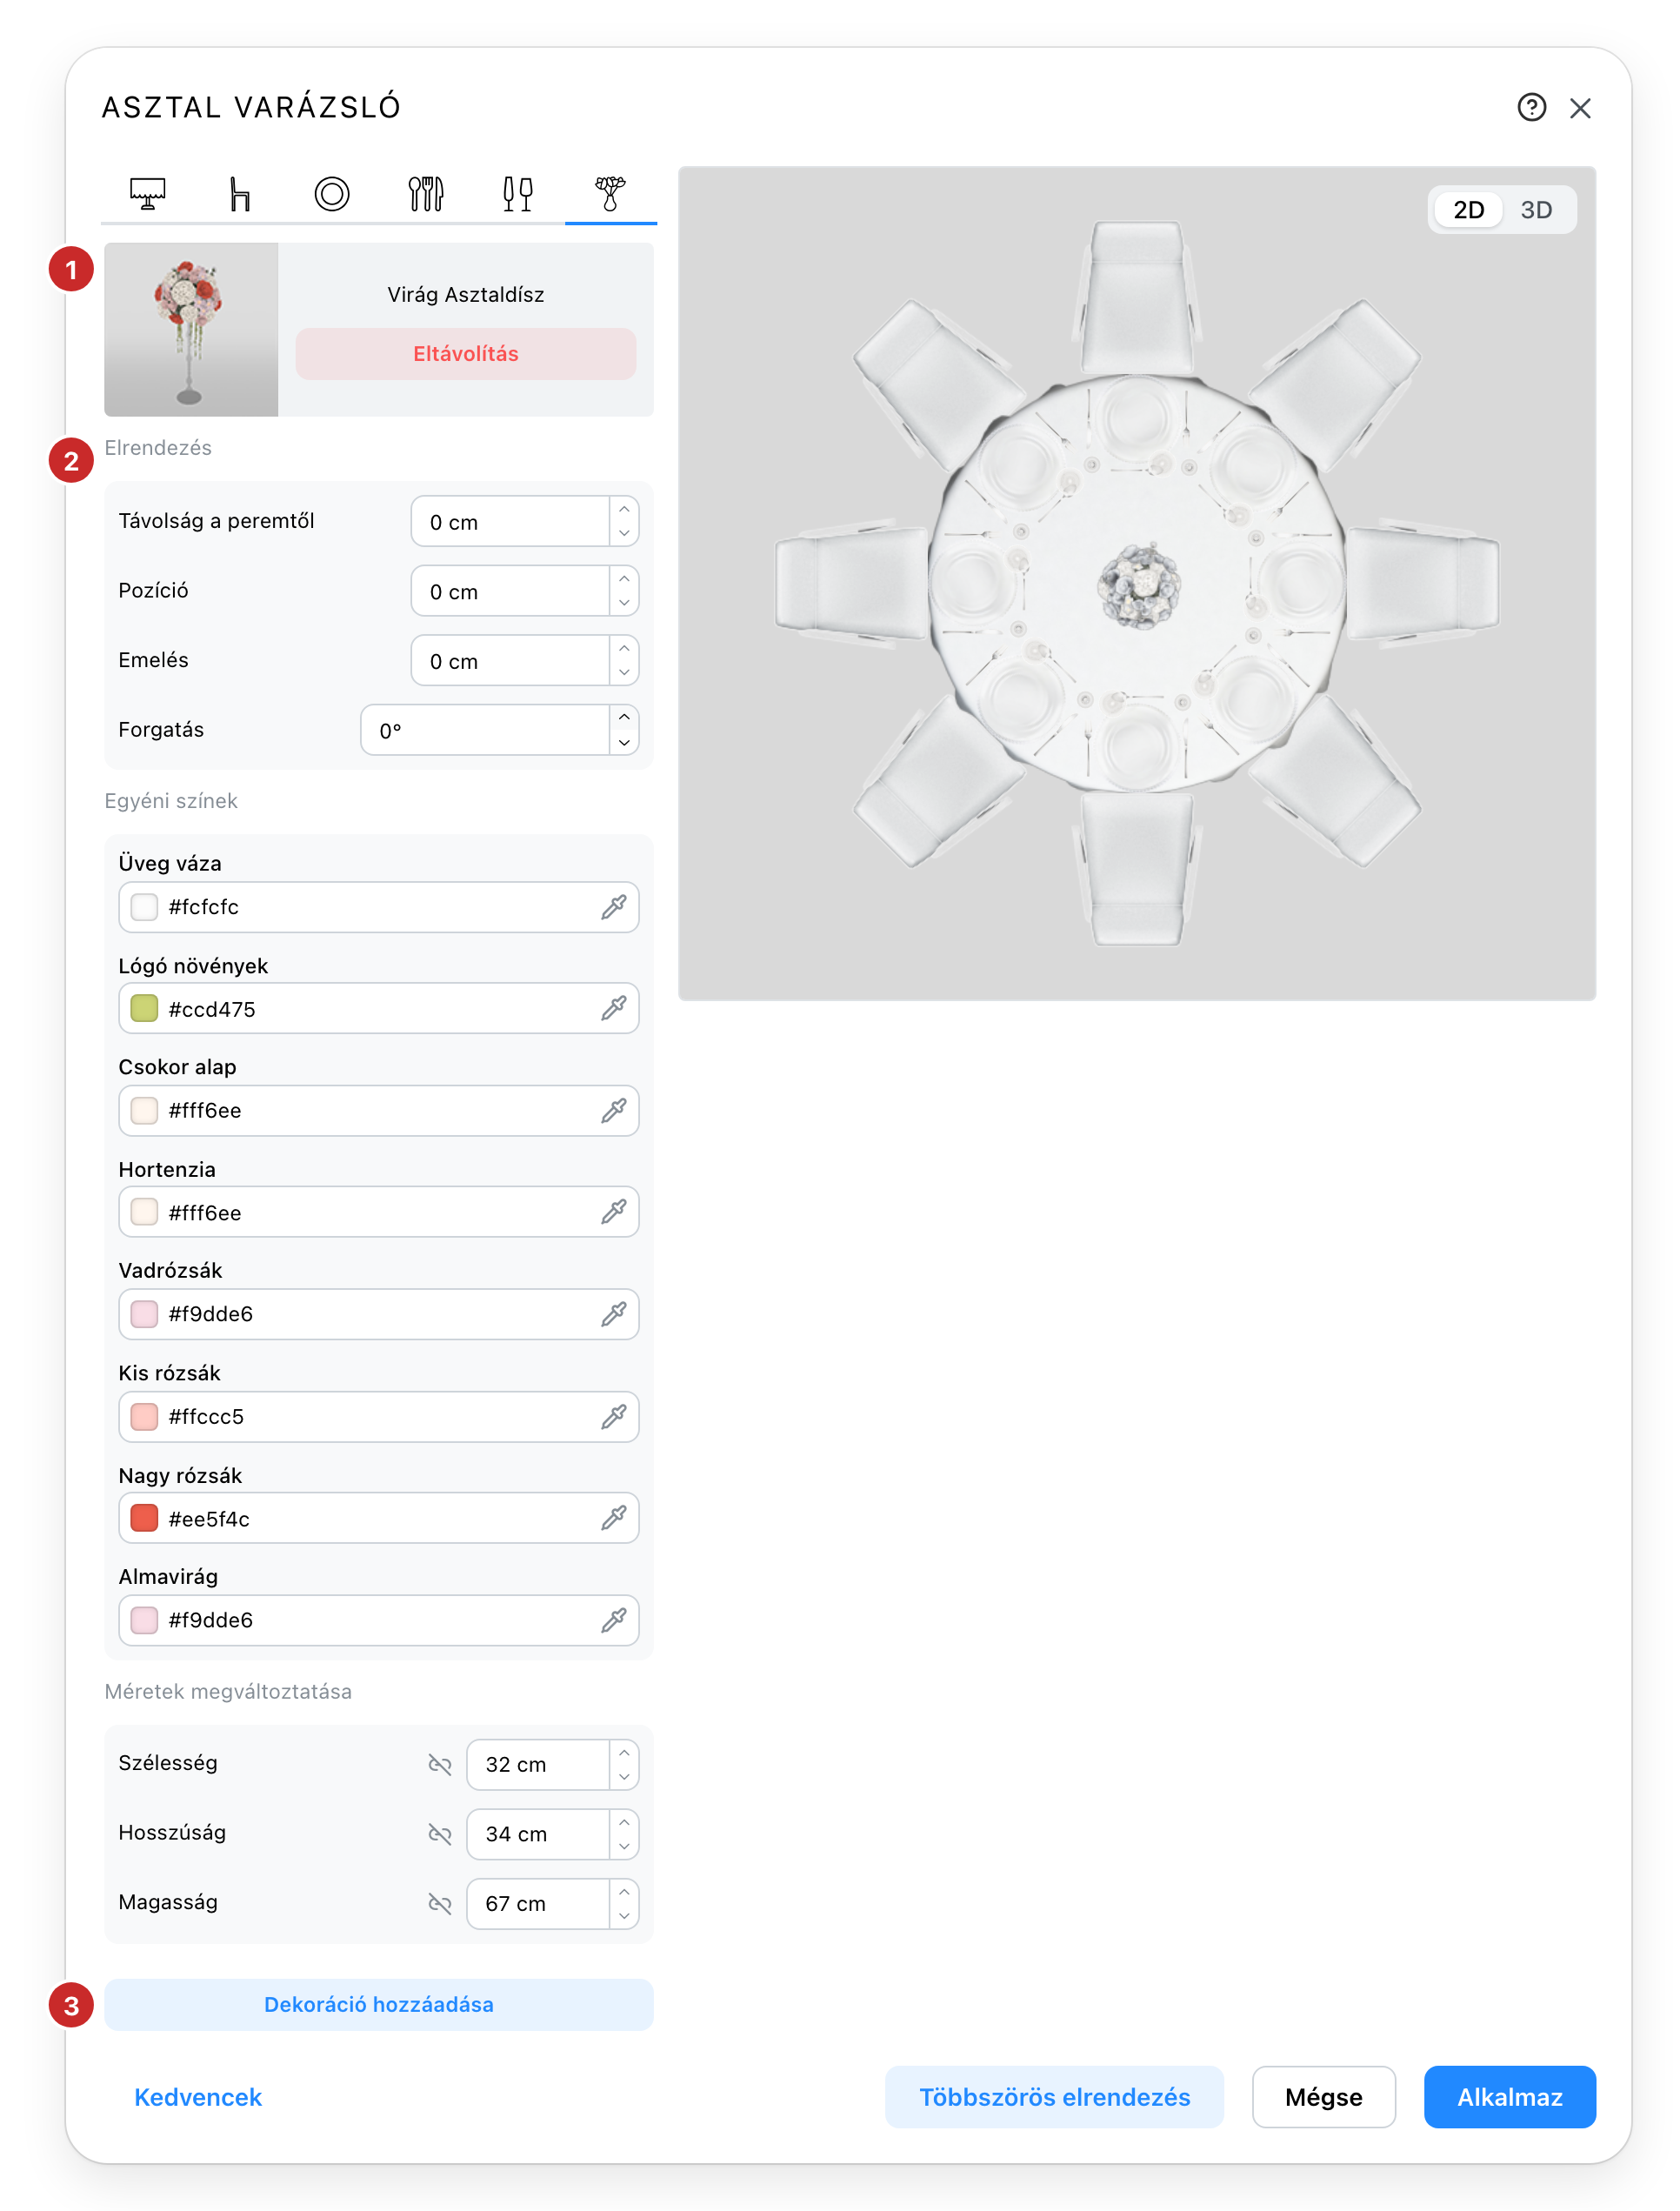Use eyedropper for Üveg váza color
This screenshot has height=2211, width=1680.
point(613,907)
